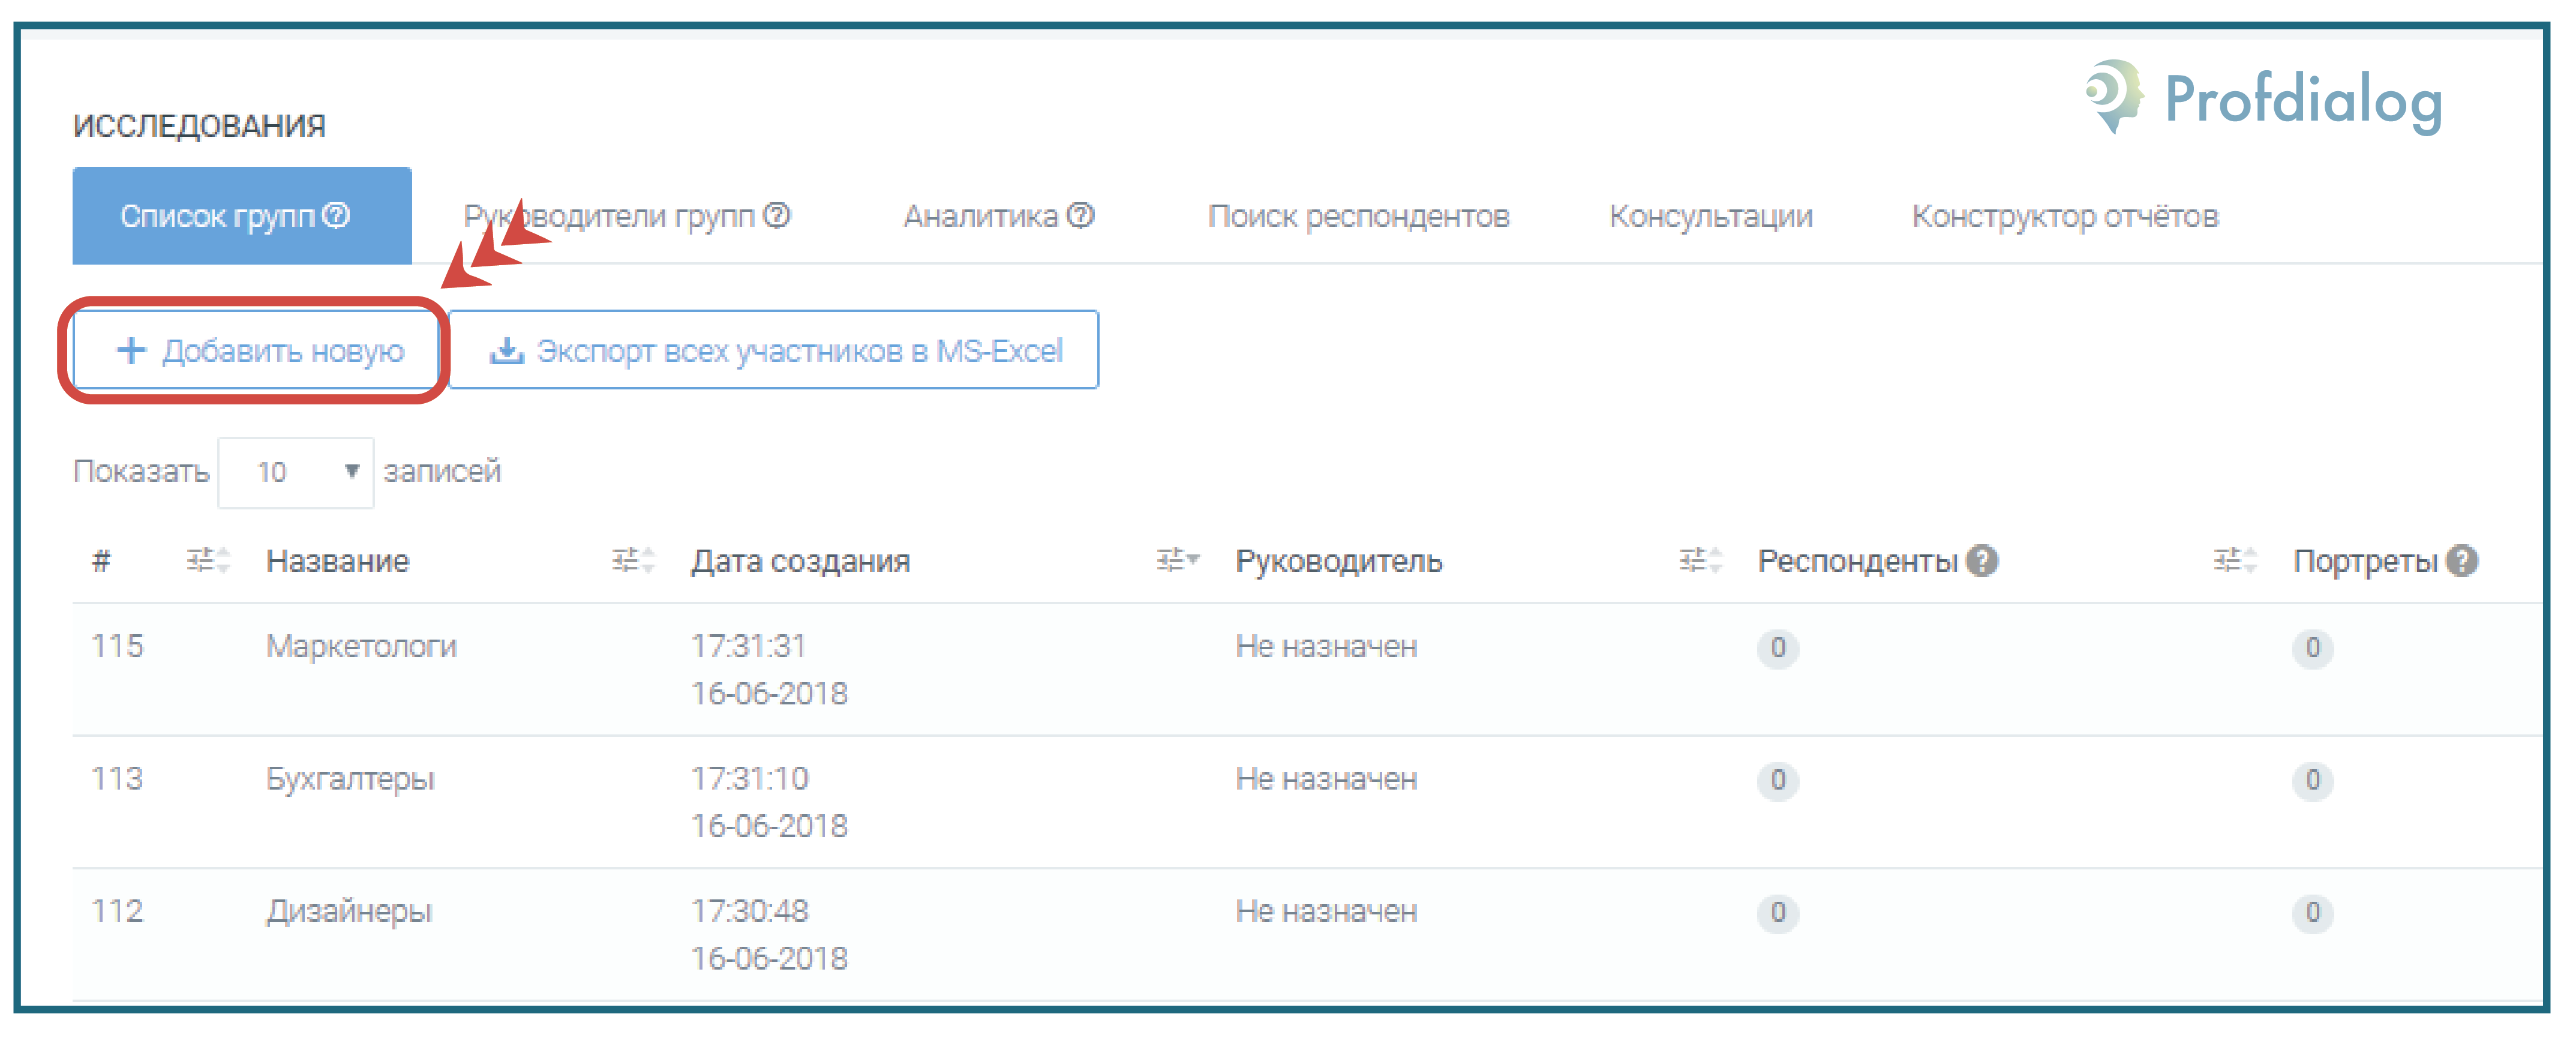
Task: Sort by Название column icon
Action: coord(633,560)
